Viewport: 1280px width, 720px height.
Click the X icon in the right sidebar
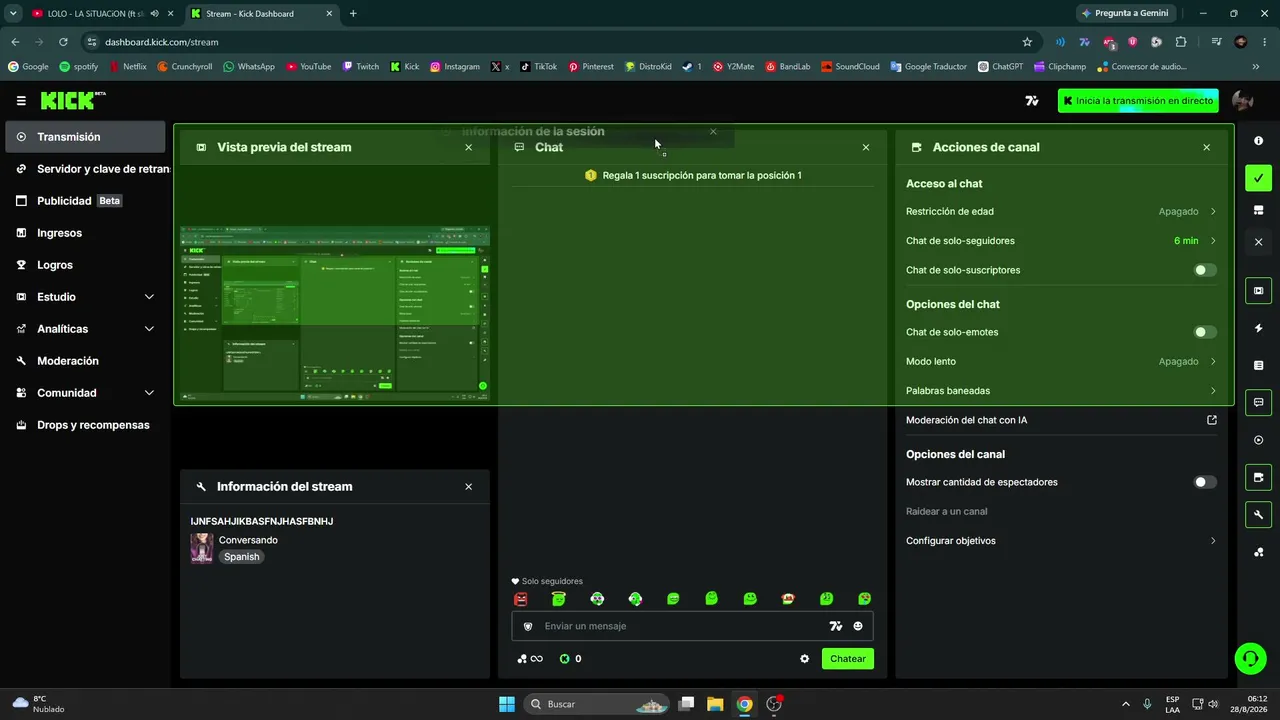click(1259, 242)
